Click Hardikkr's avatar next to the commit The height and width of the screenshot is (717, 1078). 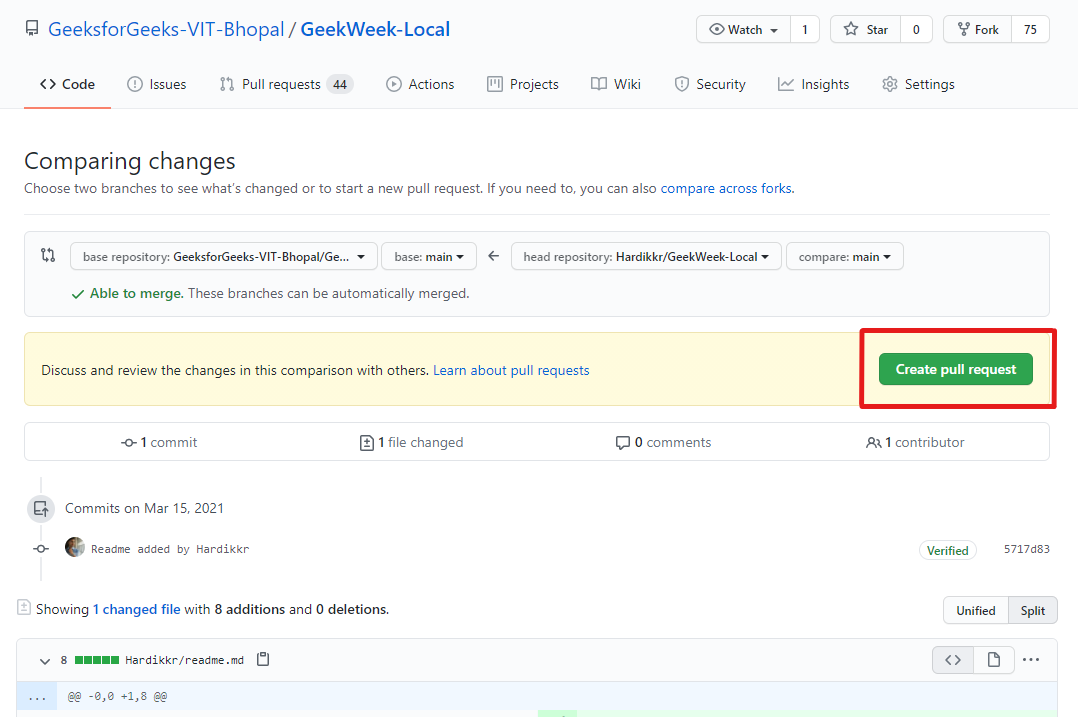coord(75,547)
